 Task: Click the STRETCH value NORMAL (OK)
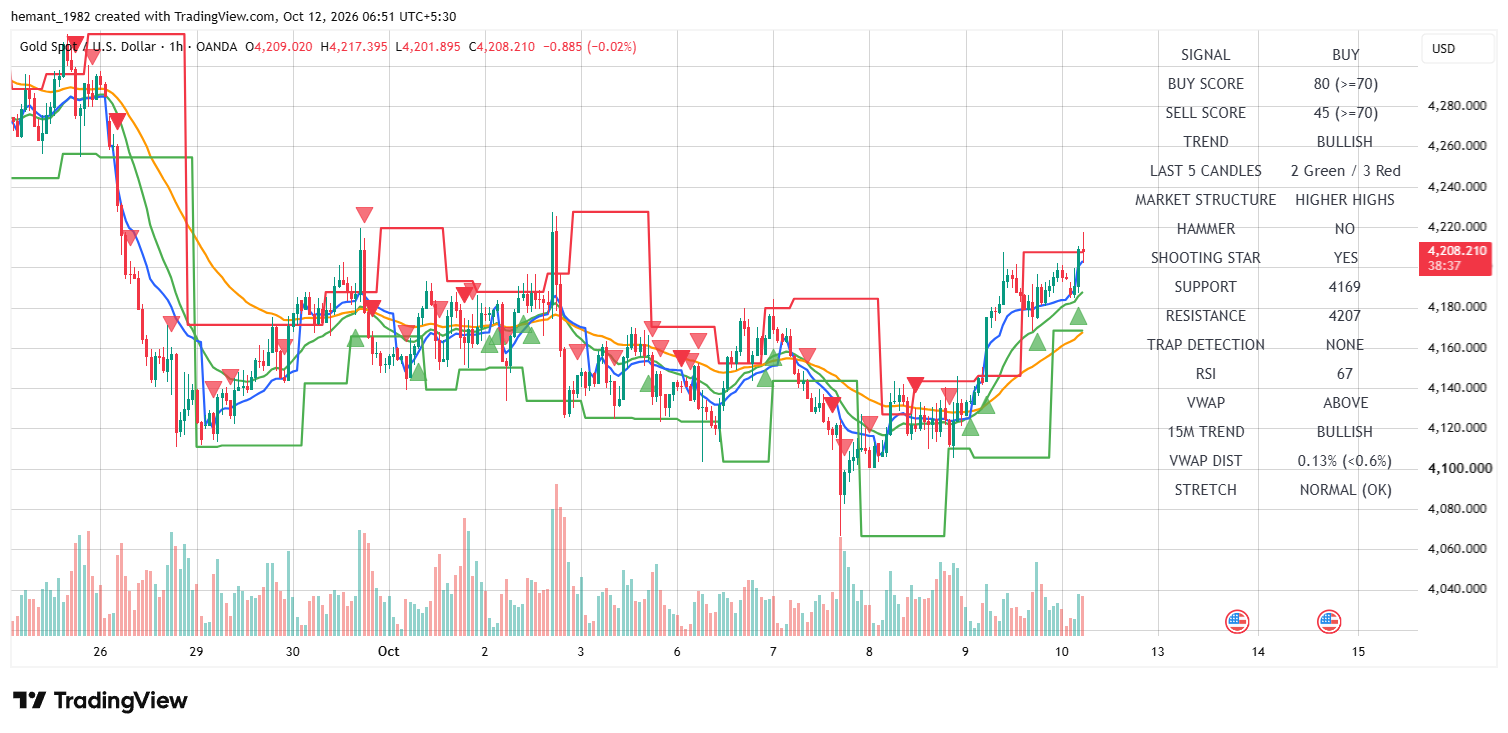(x=1345, y=490)
